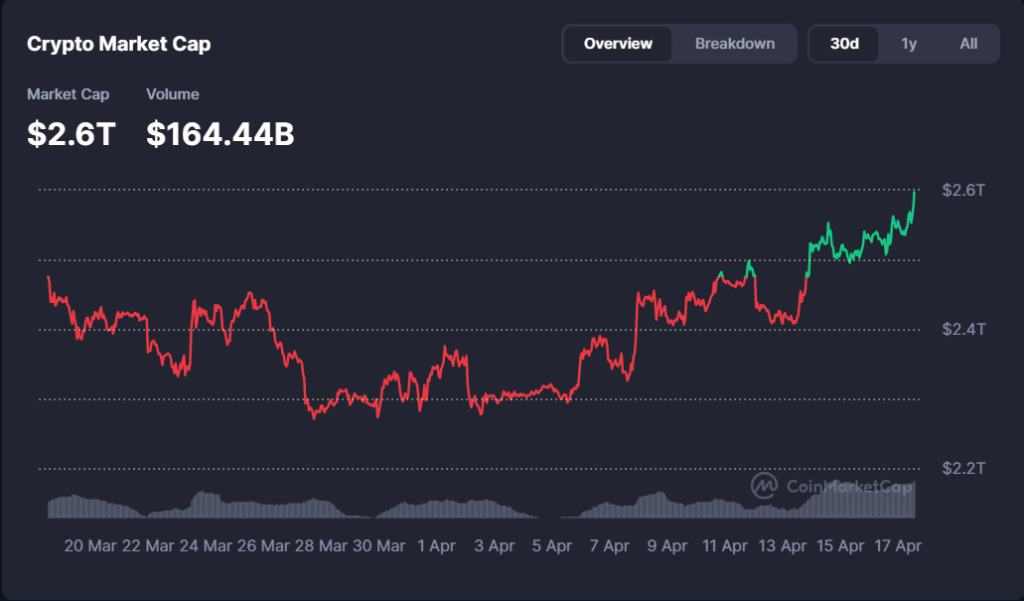
Task: Show All time range data
Action: [x=968, y=44]
